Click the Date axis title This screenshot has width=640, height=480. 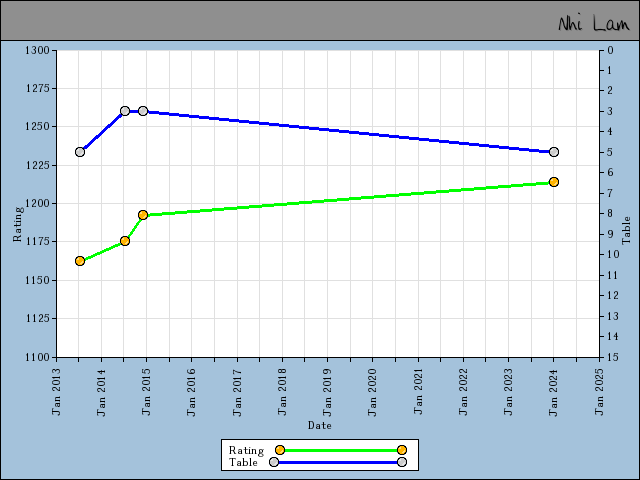(x=320, y=425)
